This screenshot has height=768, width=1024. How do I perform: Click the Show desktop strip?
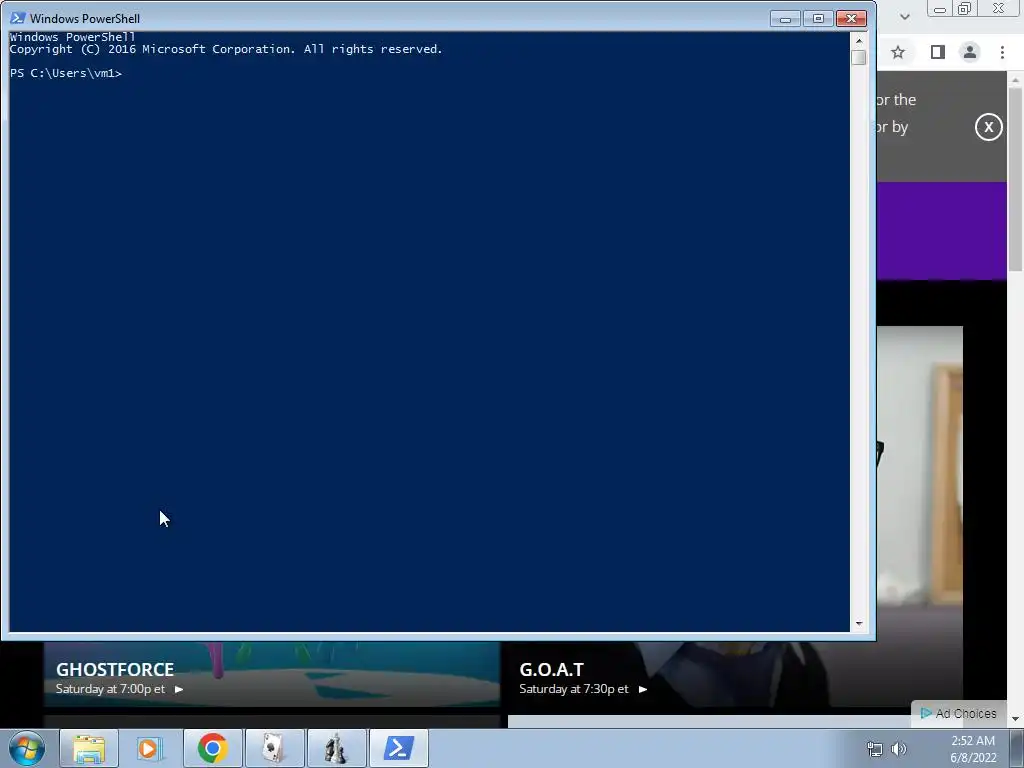point(1017,748)
